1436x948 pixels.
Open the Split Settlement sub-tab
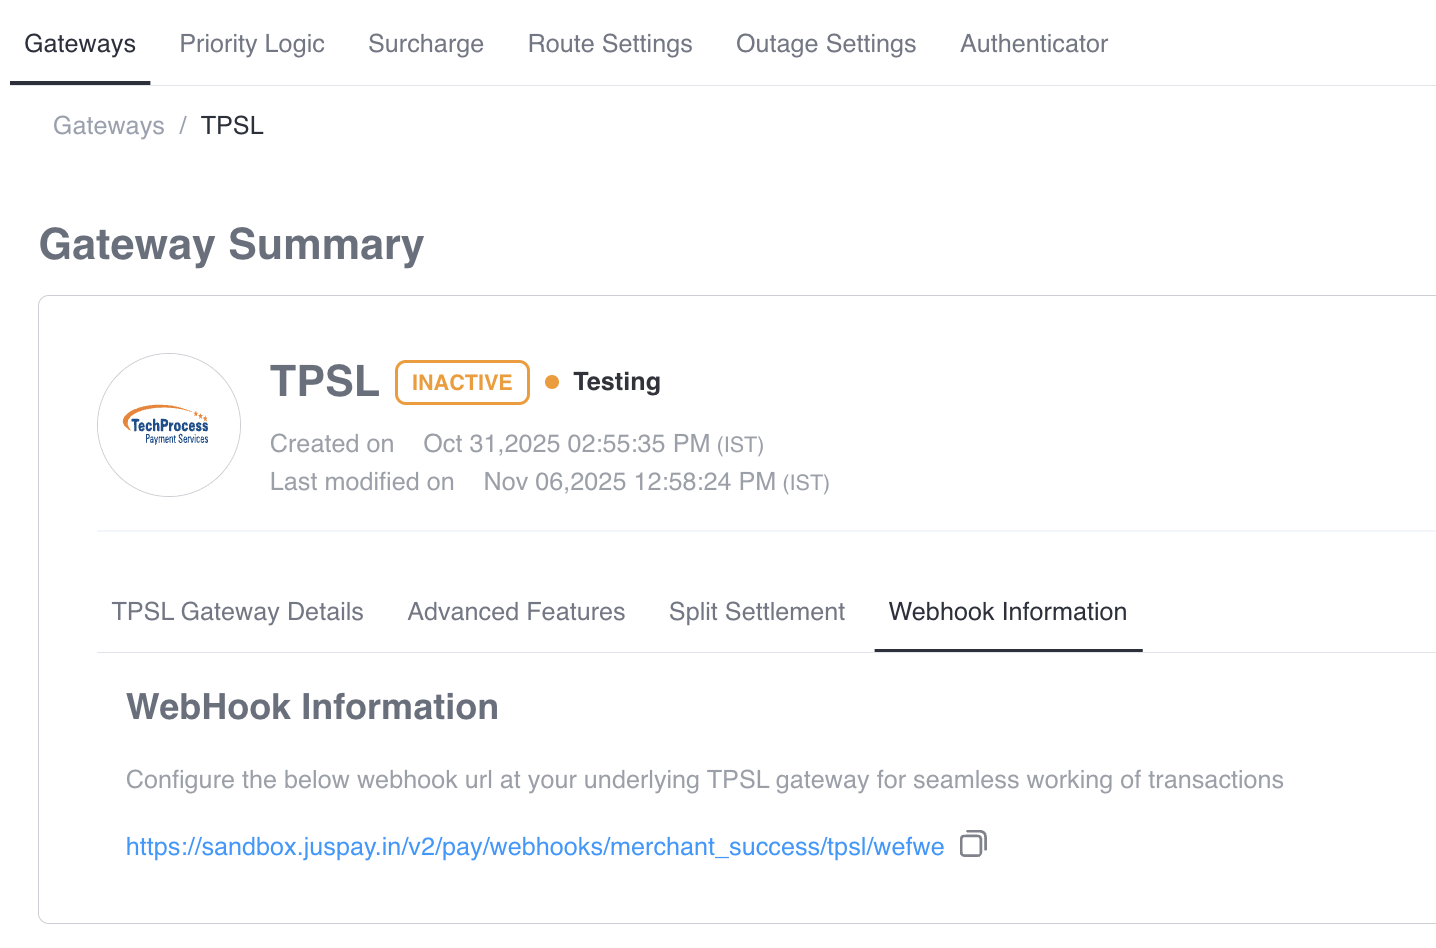click(757, 612)
